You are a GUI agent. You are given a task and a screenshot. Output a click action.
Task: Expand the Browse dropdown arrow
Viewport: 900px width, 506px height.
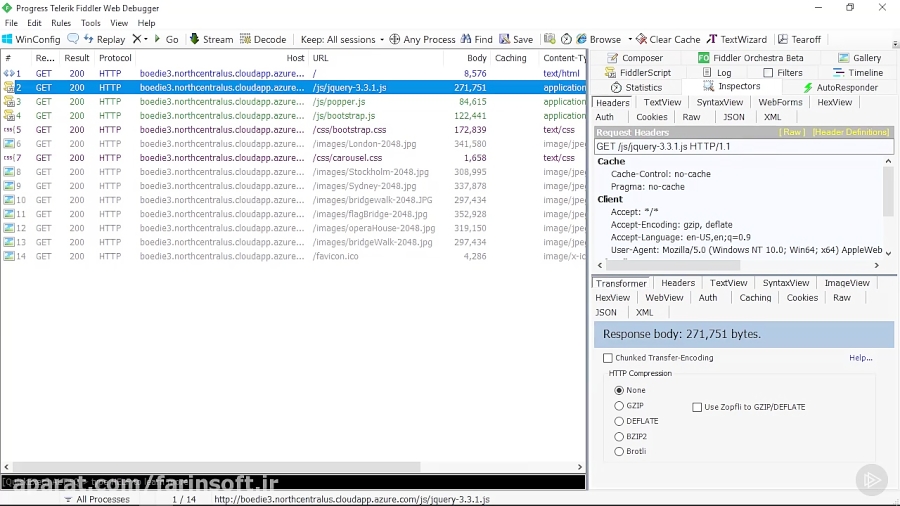pyautogui.click(x=630, y=40)
